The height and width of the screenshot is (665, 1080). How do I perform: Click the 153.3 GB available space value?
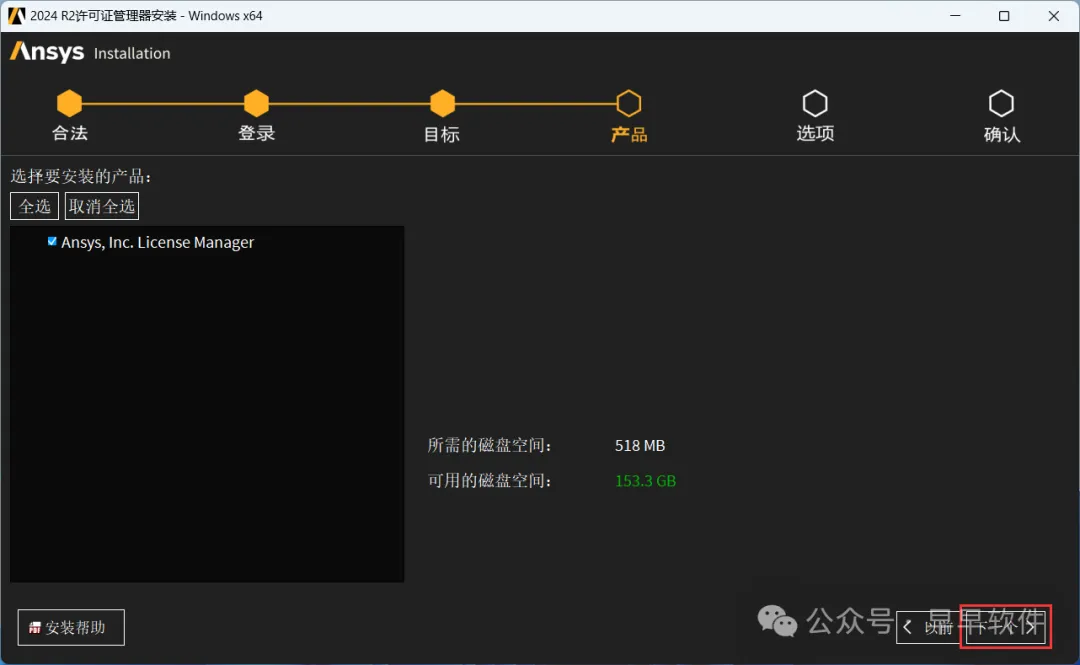tap(645, 481)
